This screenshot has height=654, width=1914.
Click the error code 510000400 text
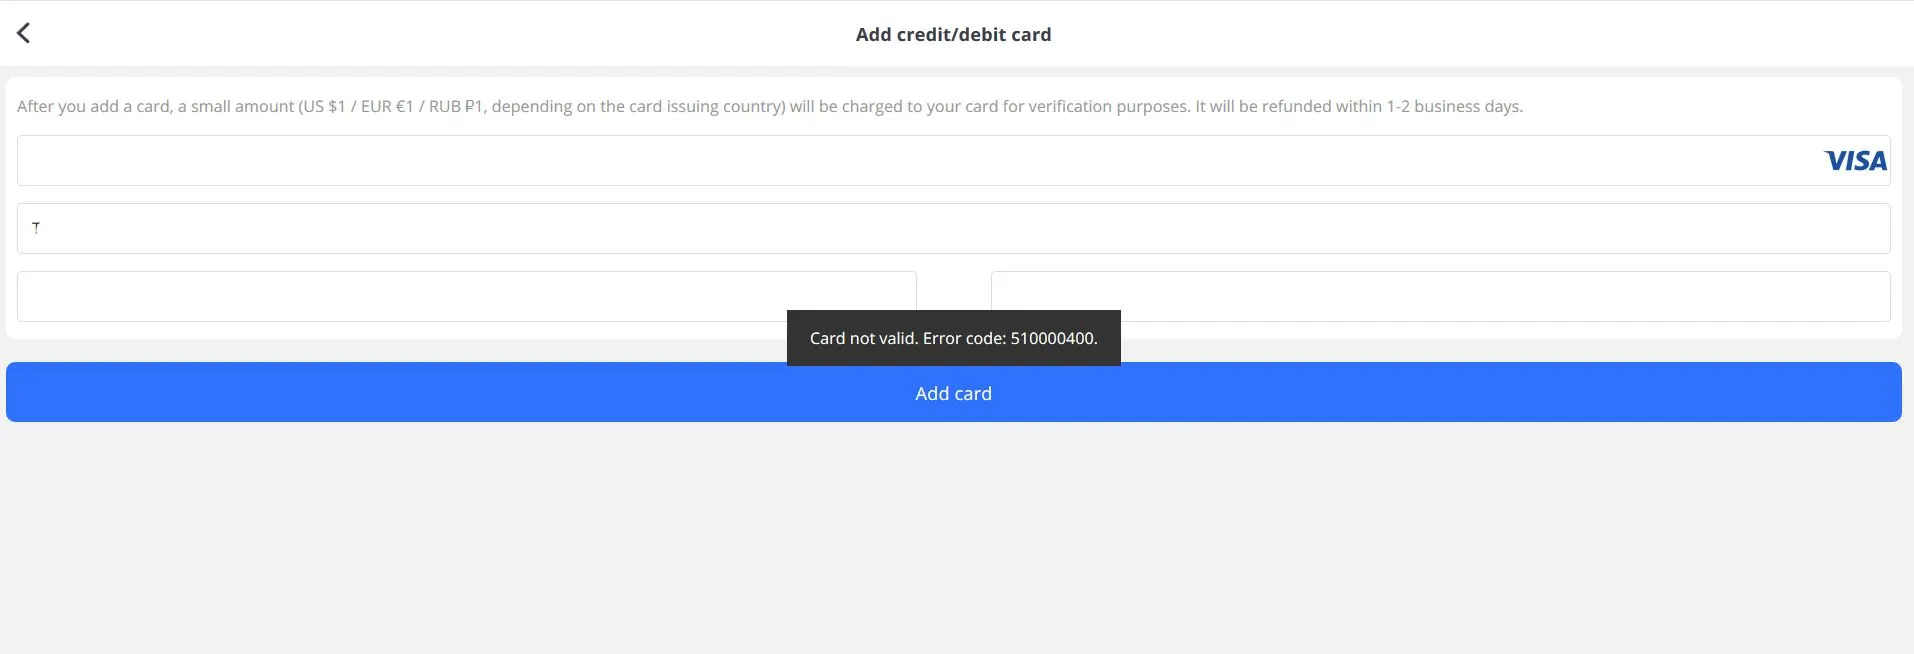[x=1053, y=338]
